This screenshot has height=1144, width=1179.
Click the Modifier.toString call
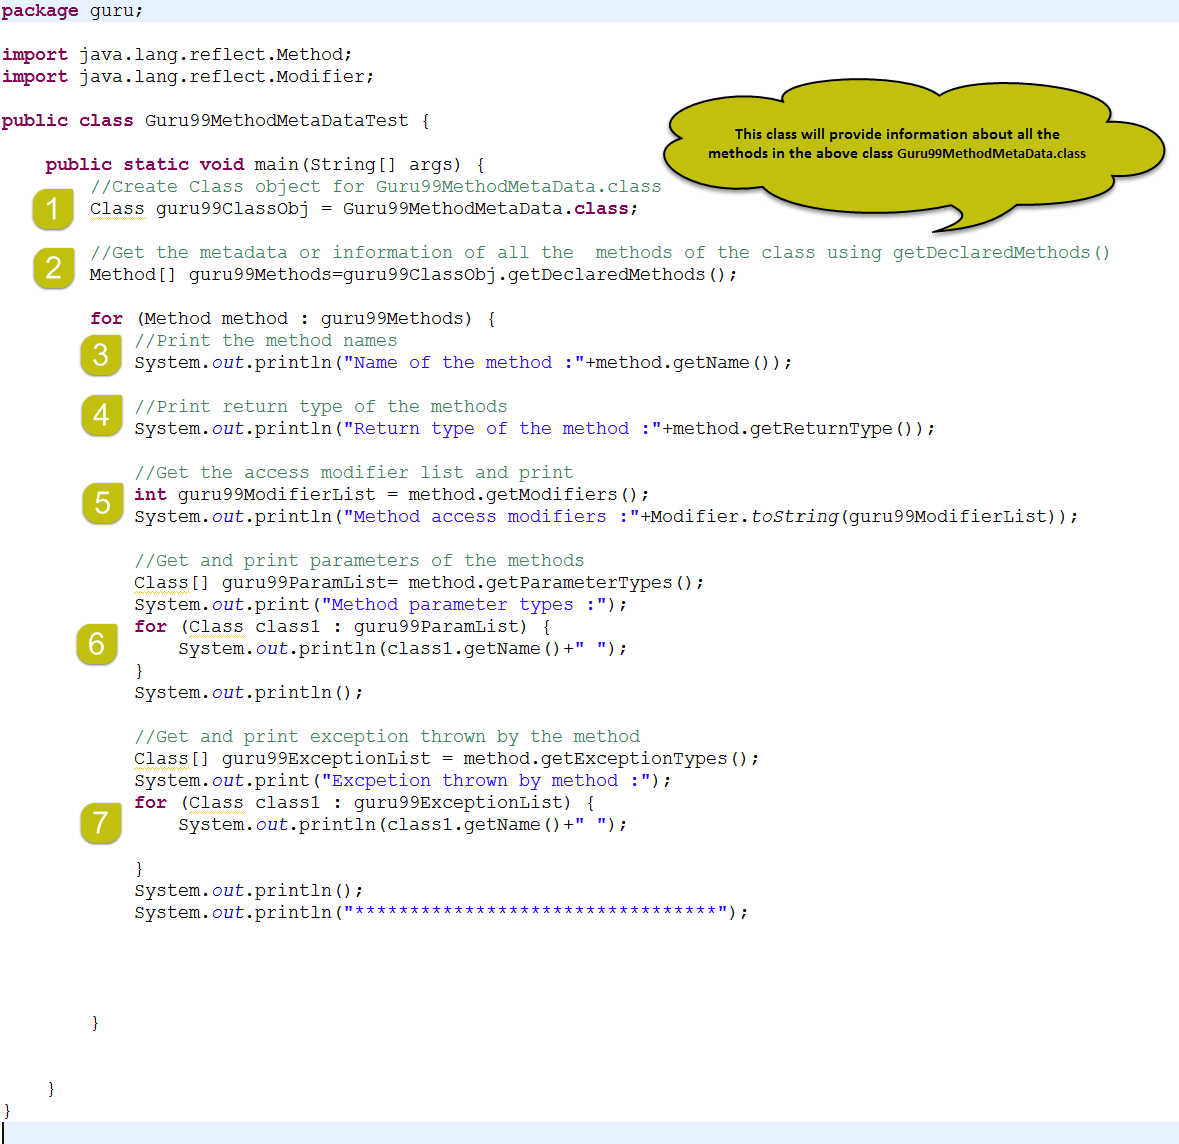(744, 517)
